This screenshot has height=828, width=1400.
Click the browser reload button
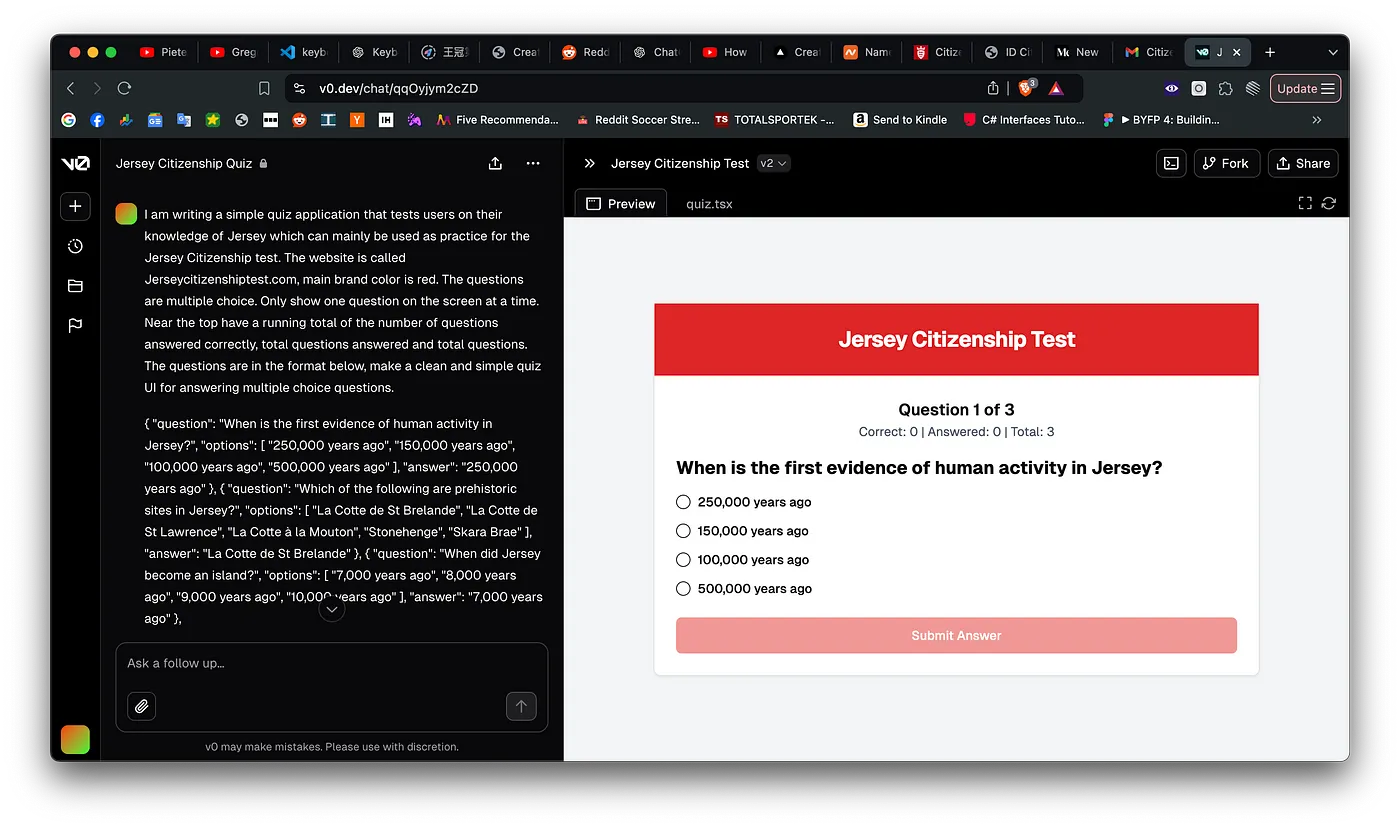tap(124, 88)
